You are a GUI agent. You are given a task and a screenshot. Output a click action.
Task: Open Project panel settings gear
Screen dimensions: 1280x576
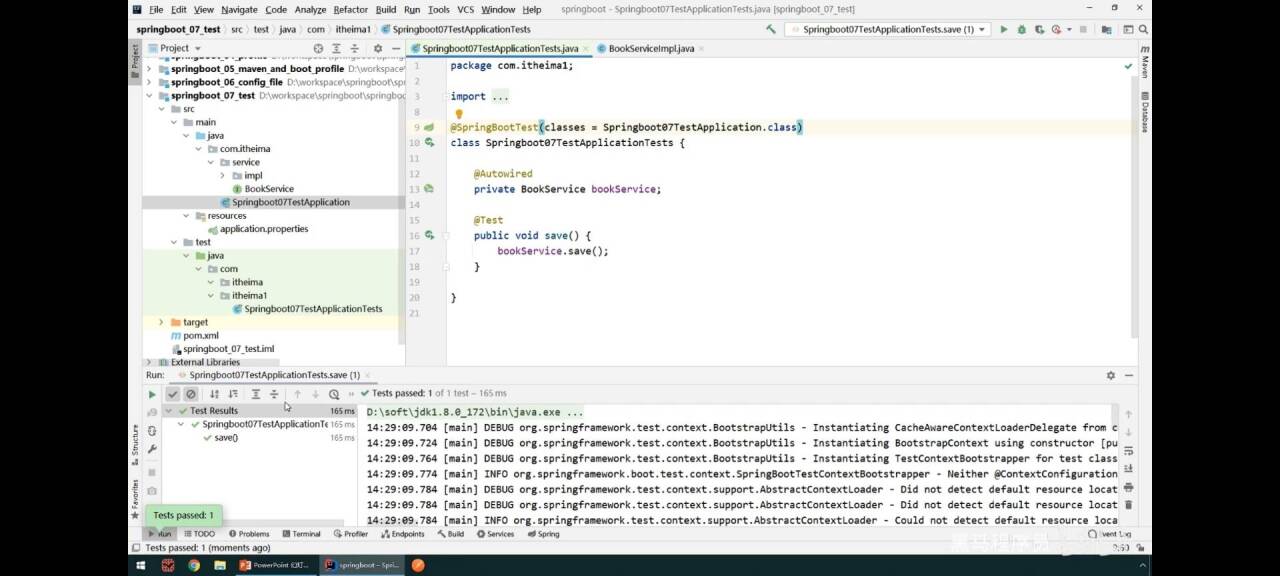(377, 48)
